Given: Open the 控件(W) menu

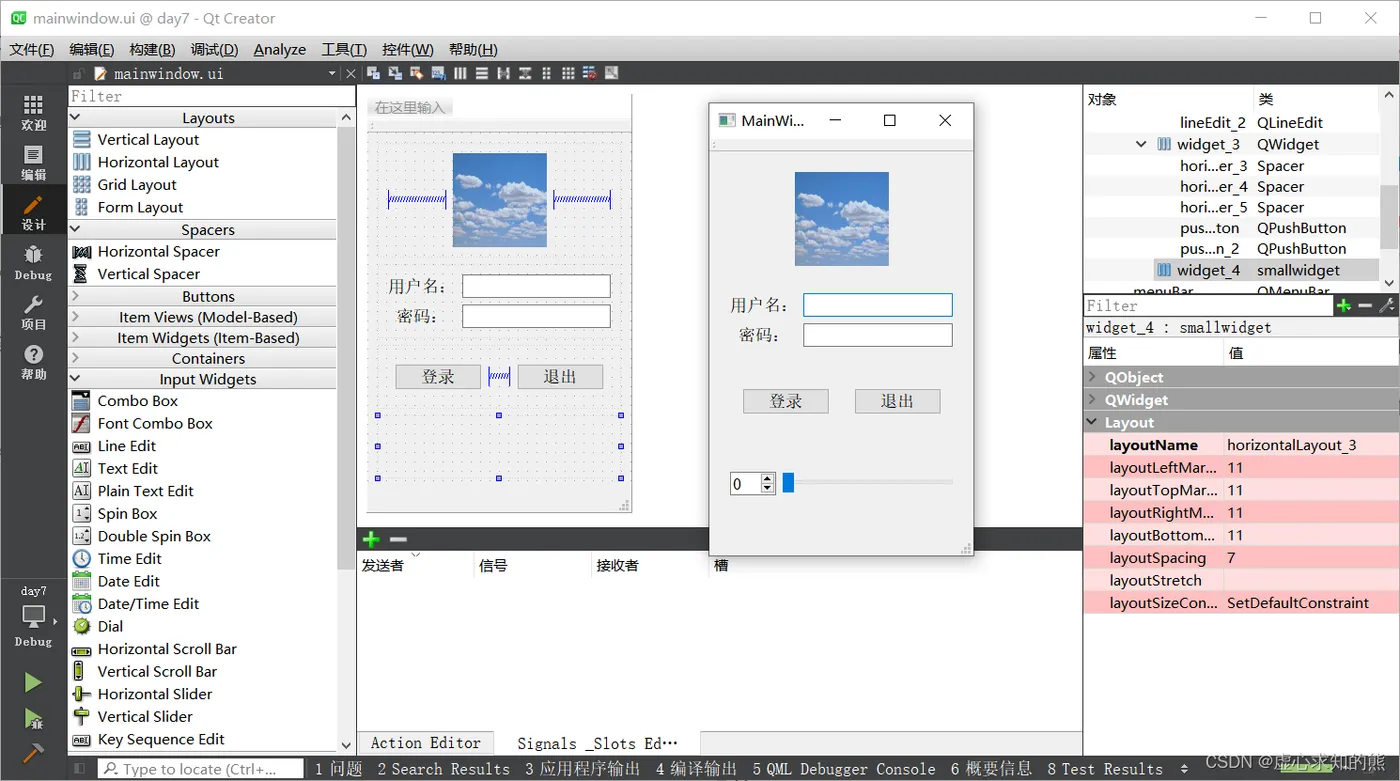Looking at the screenshot, I should pyautogui.click(x=408, y=49).
